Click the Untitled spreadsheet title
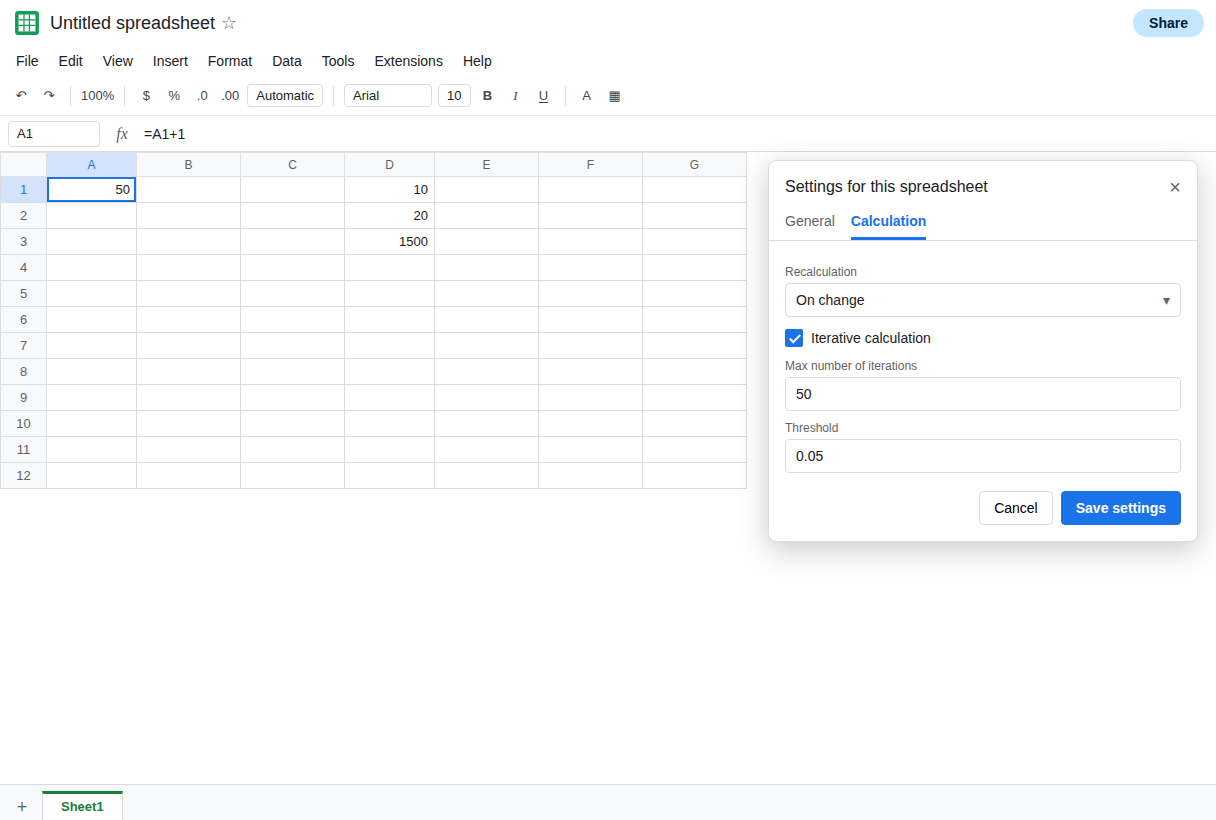 click(x=132, y=23)
